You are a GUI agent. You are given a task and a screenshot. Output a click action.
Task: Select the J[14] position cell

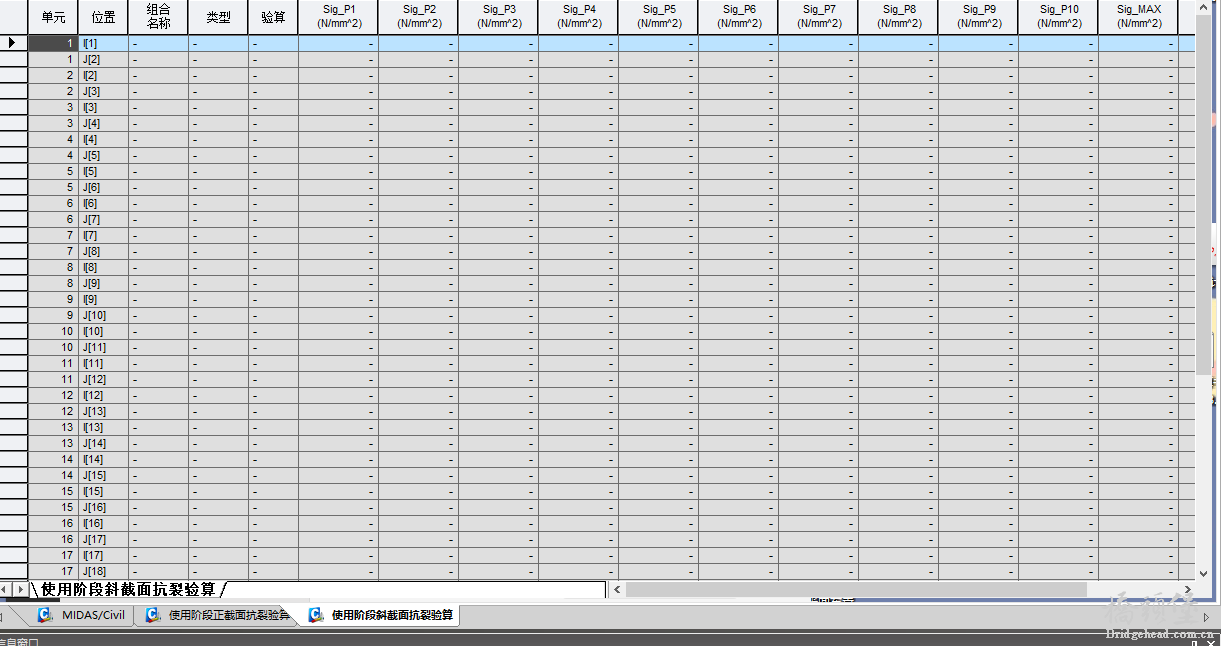pos(103,443)
